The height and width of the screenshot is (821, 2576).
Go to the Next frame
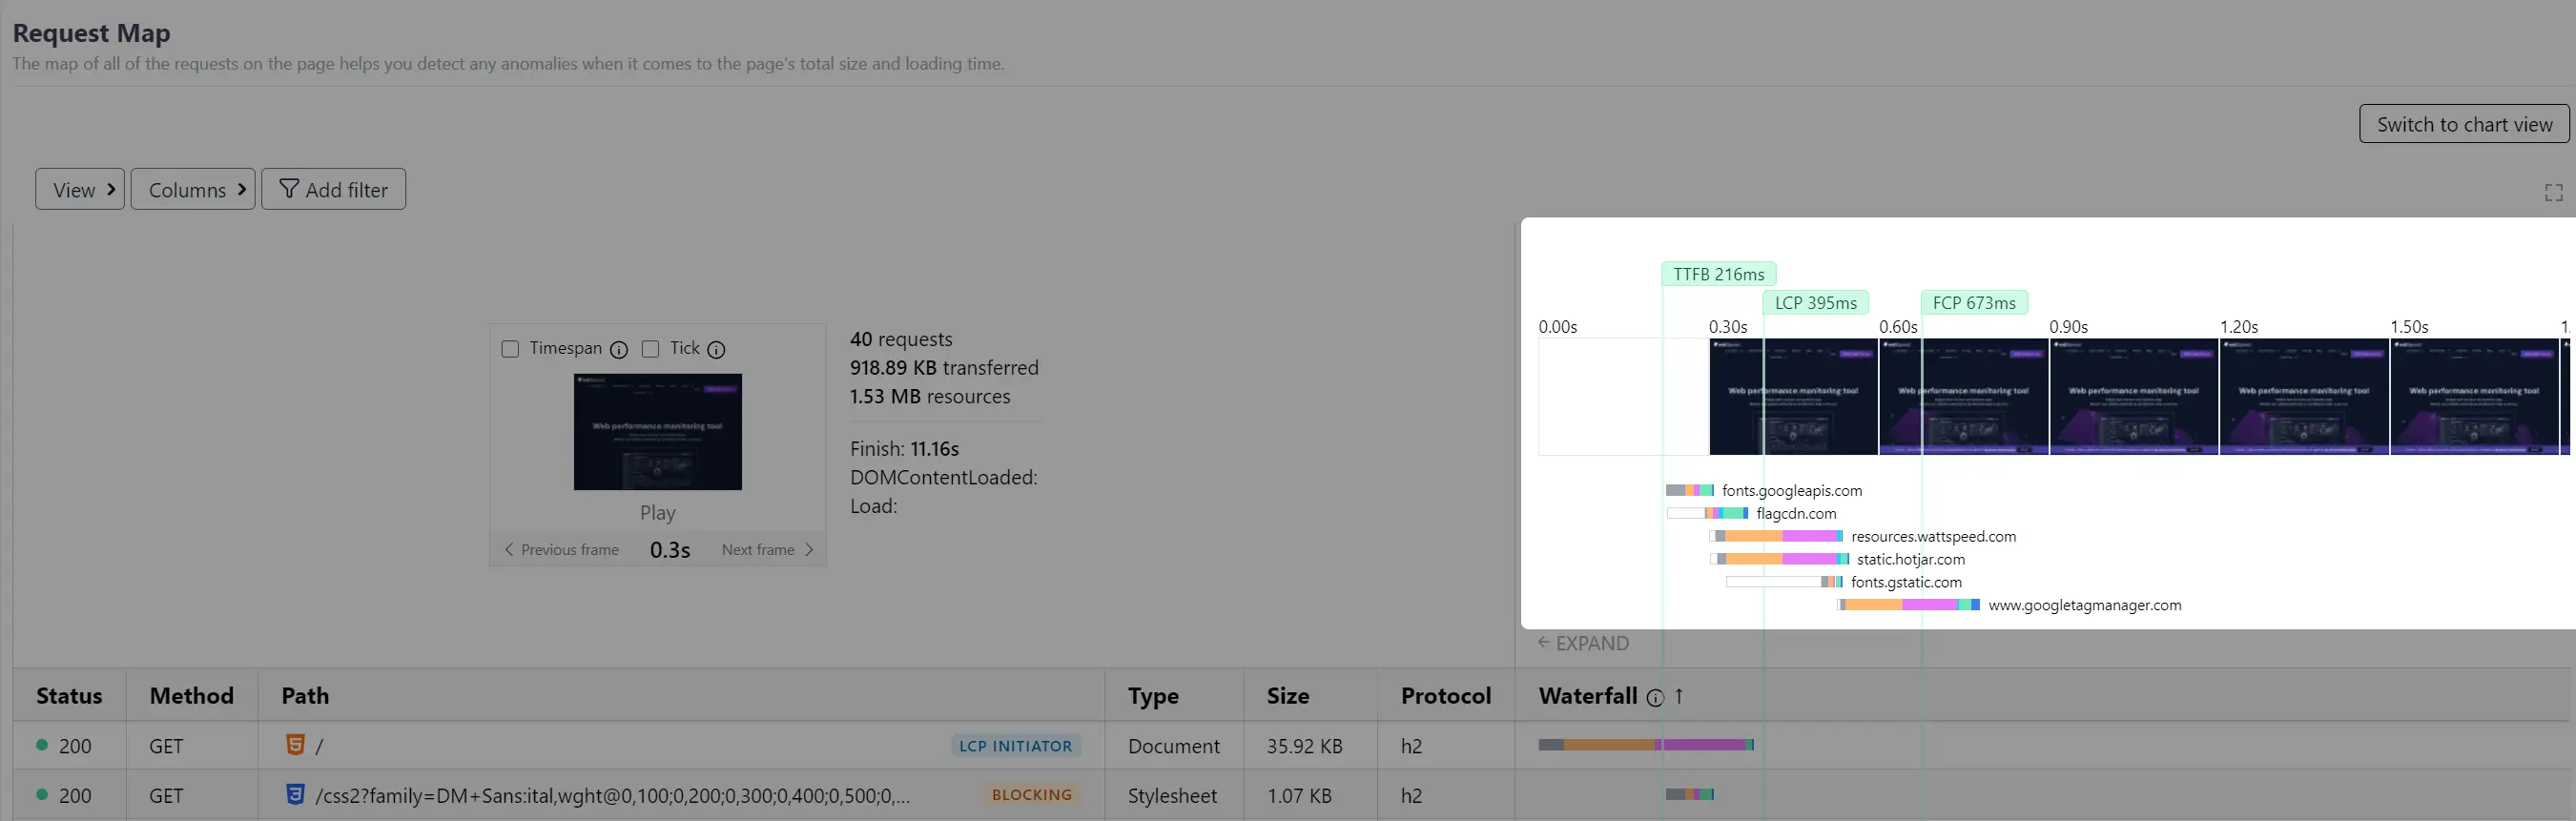(767, 550)
